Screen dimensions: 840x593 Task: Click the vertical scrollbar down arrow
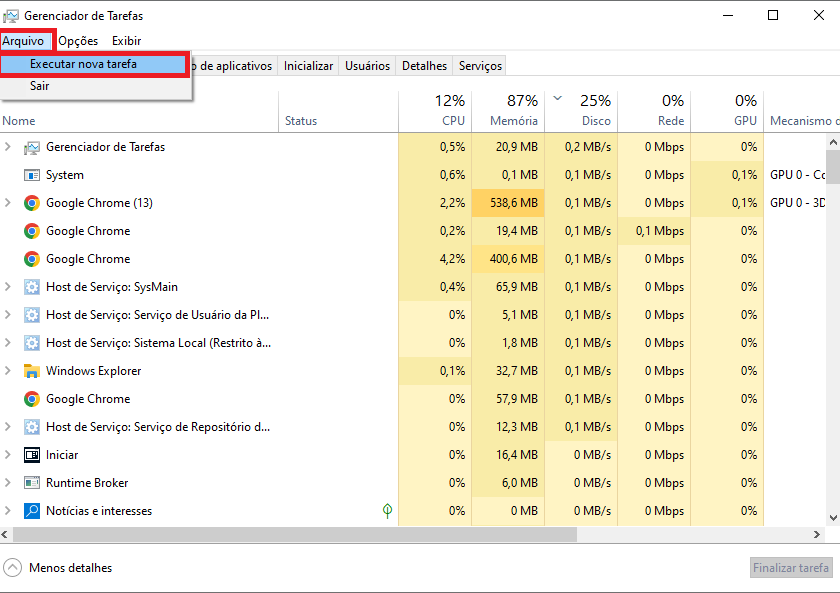[x=833, y=518]
